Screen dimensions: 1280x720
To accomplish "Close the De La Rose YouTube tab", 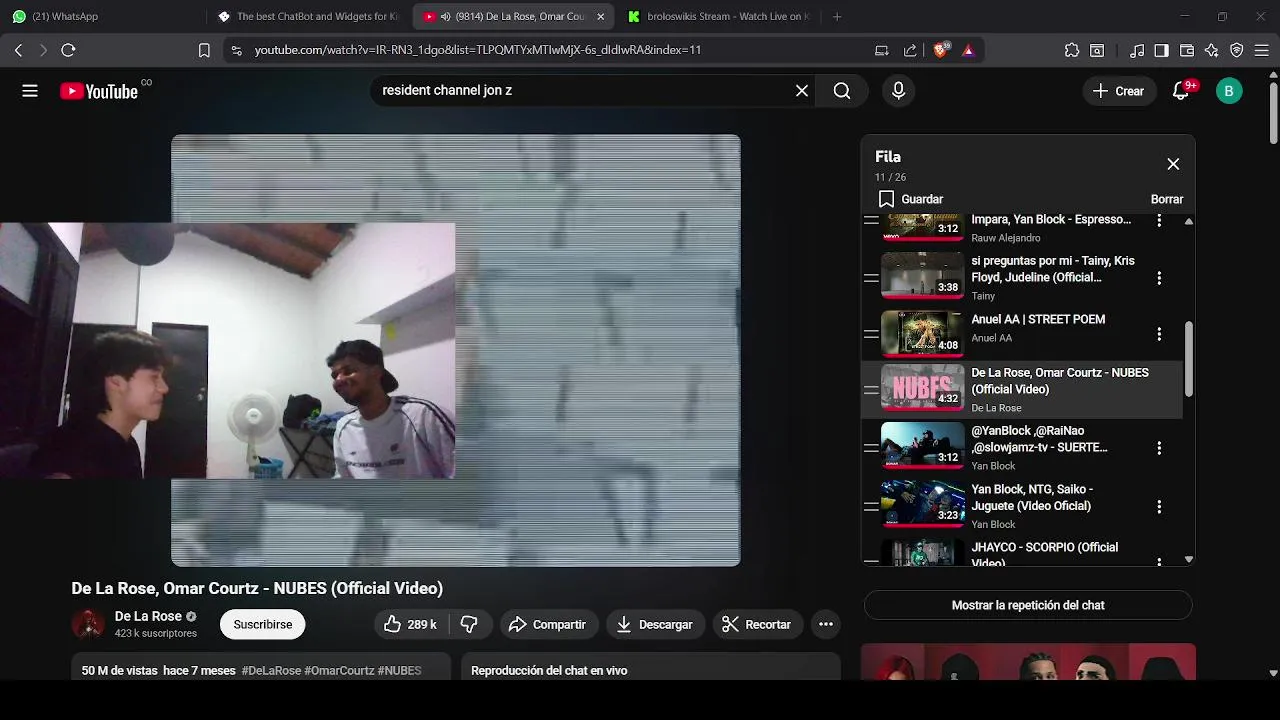I will (x=600, y=16).
